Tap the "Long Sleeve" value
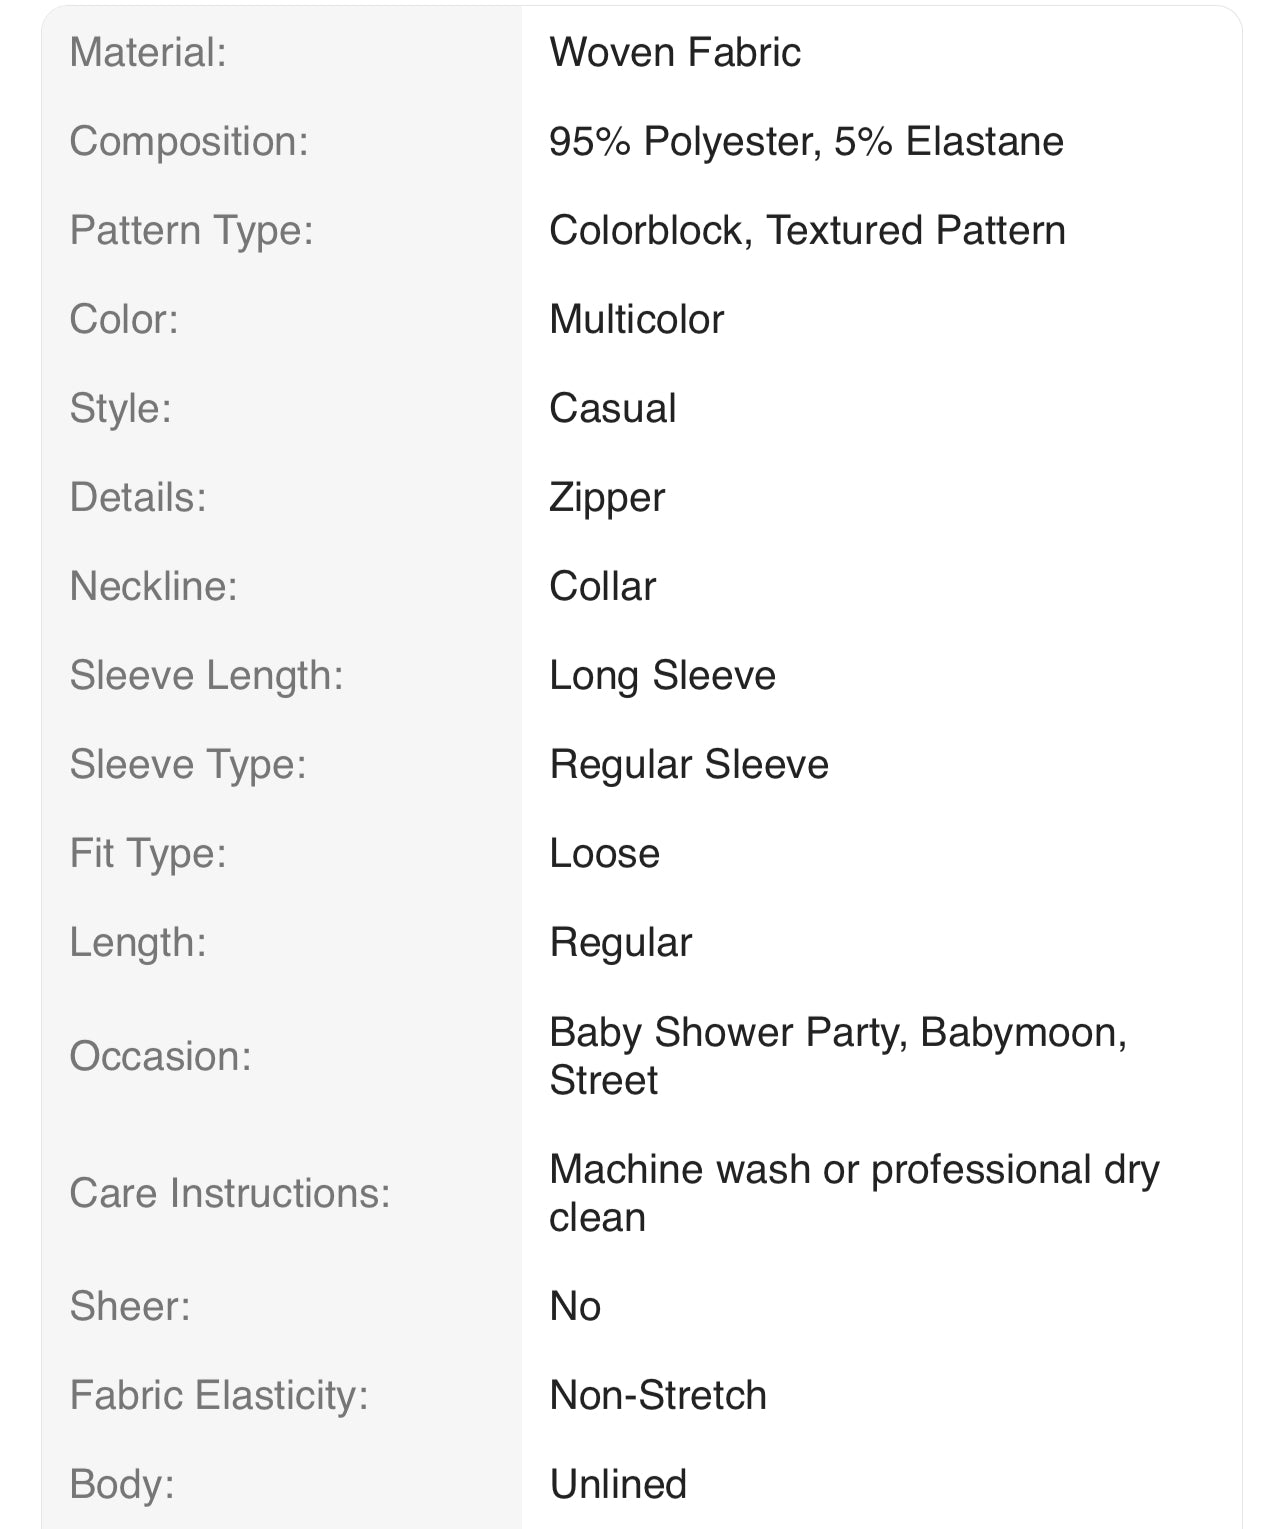The image size is (1284, 1529). 662,676
